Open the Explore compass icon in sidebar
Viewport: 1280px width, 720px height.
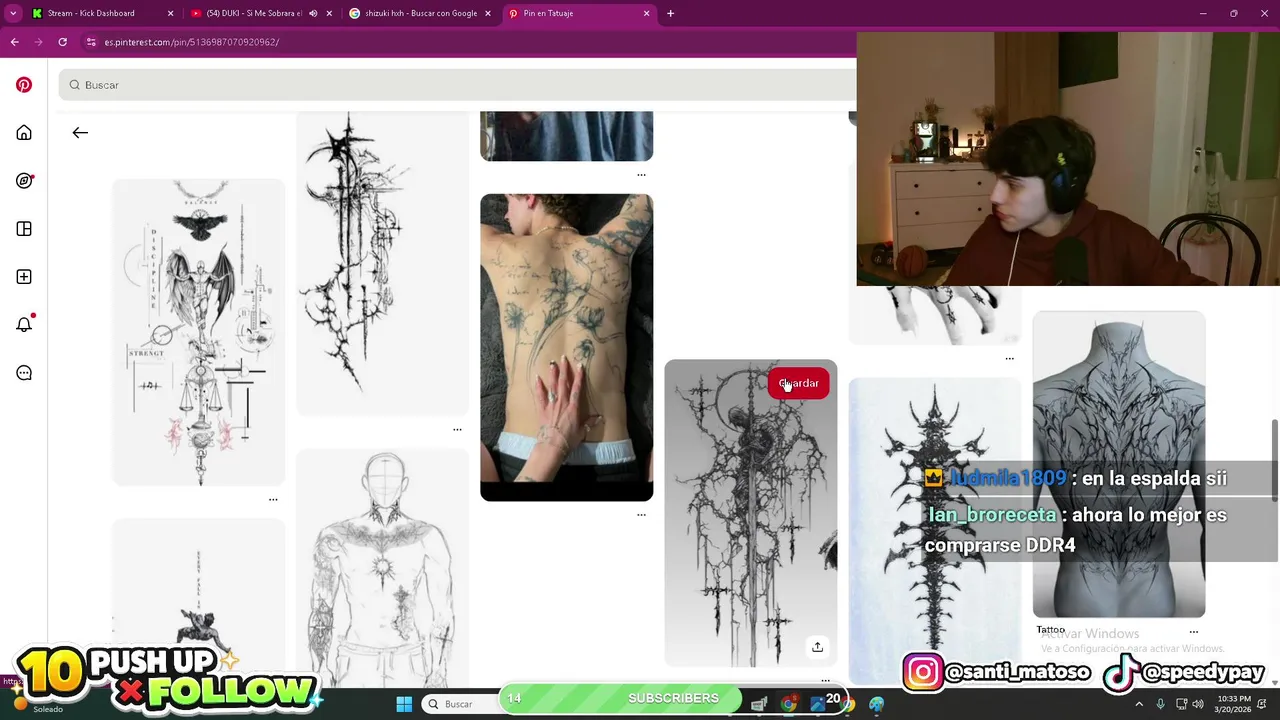tap(24, 181)
